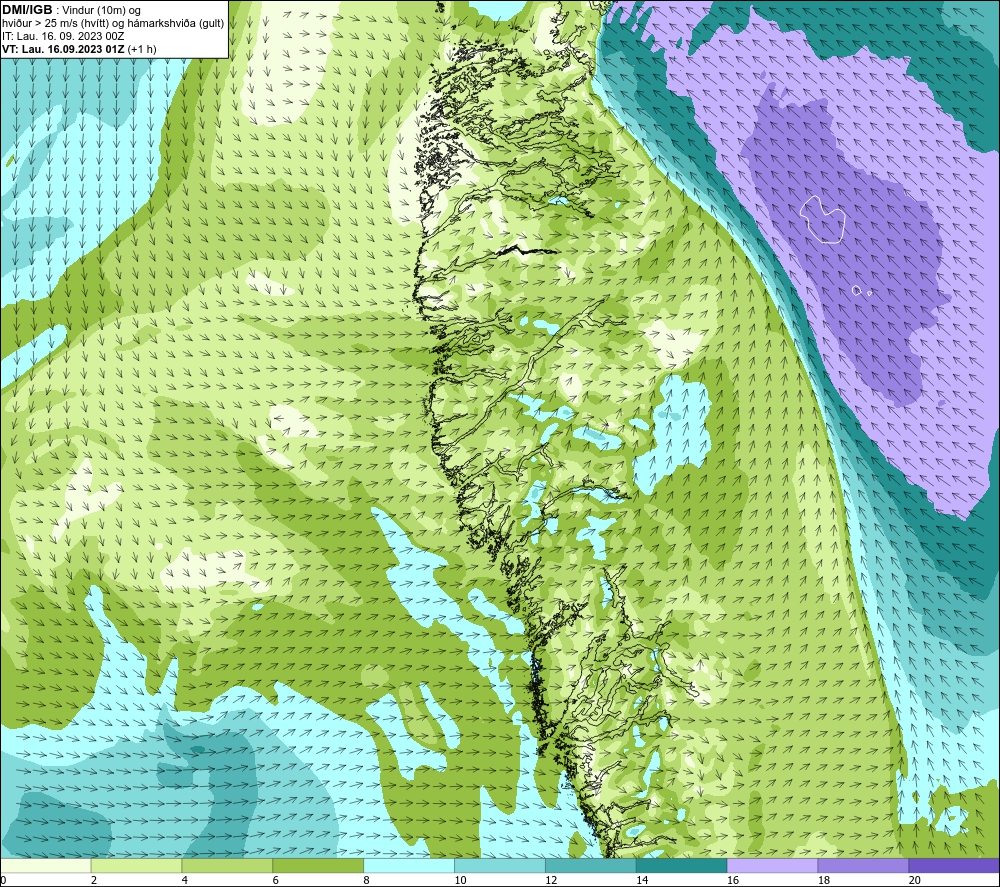Click the scale label '14'
Screen dimensions: 1000x887
click(642, 880)
